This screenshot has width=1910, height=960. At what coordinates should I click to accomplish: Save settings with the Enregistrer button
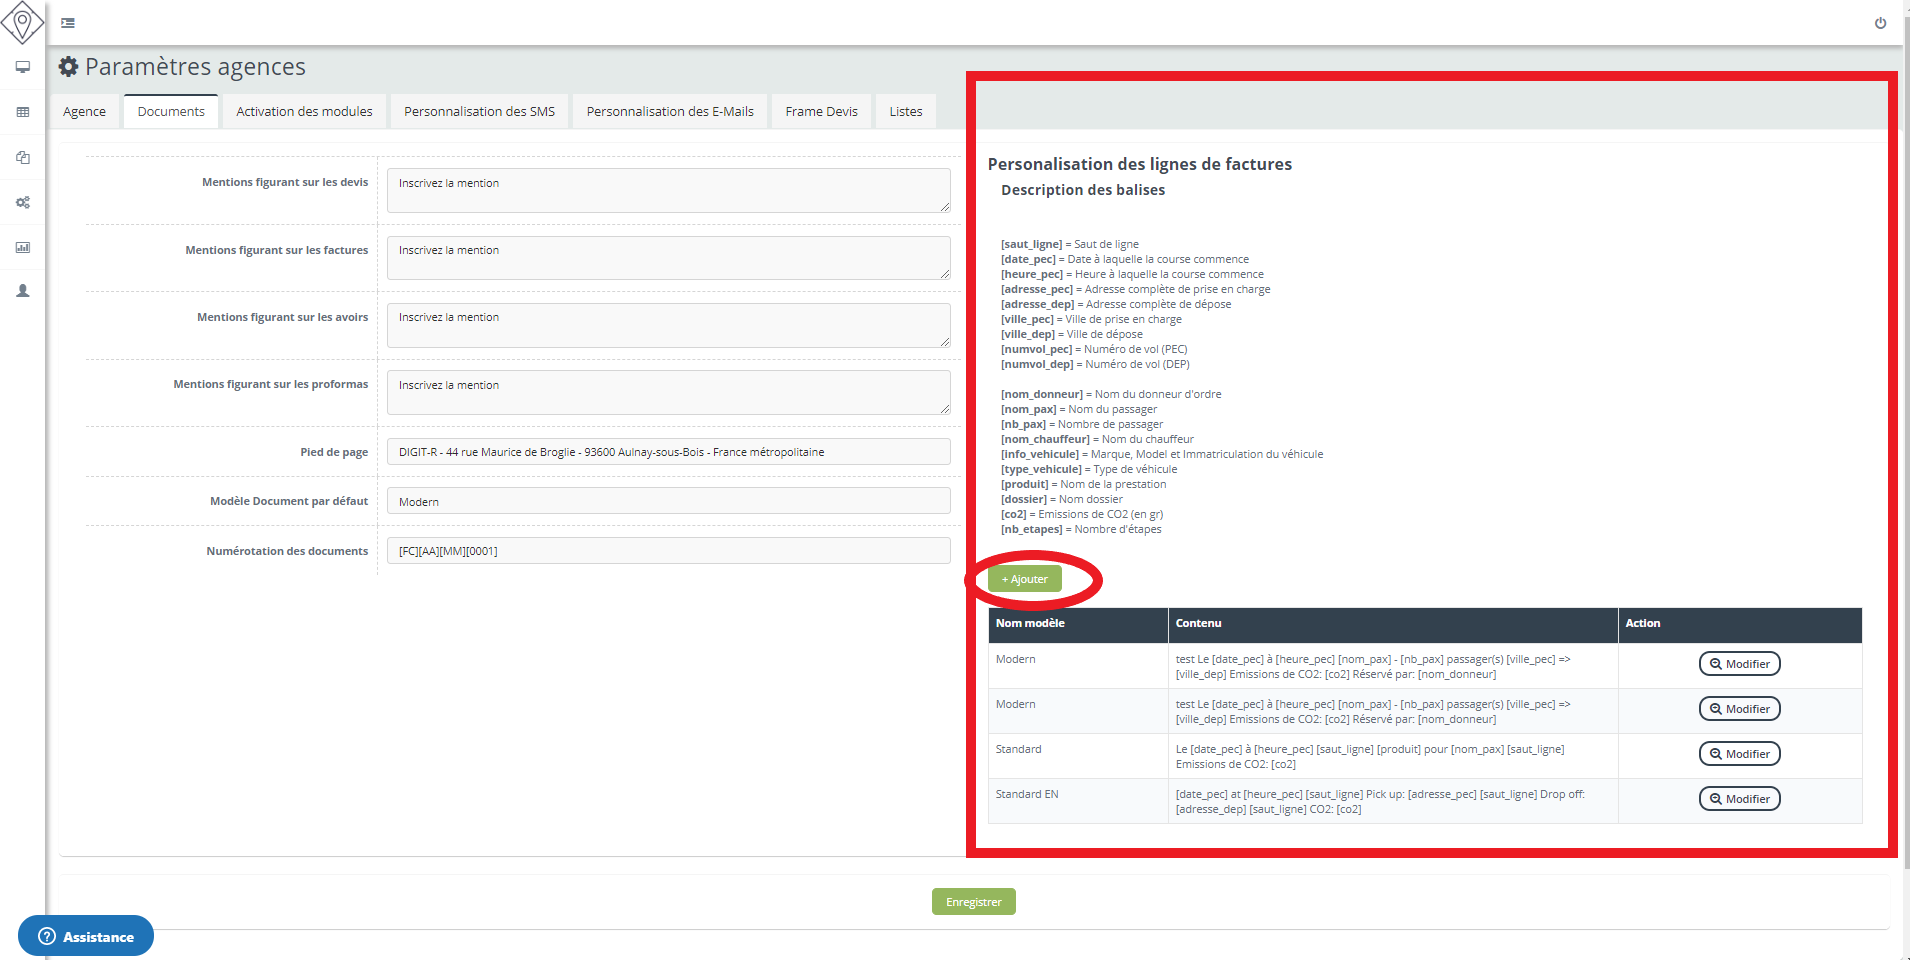[973, 902]
